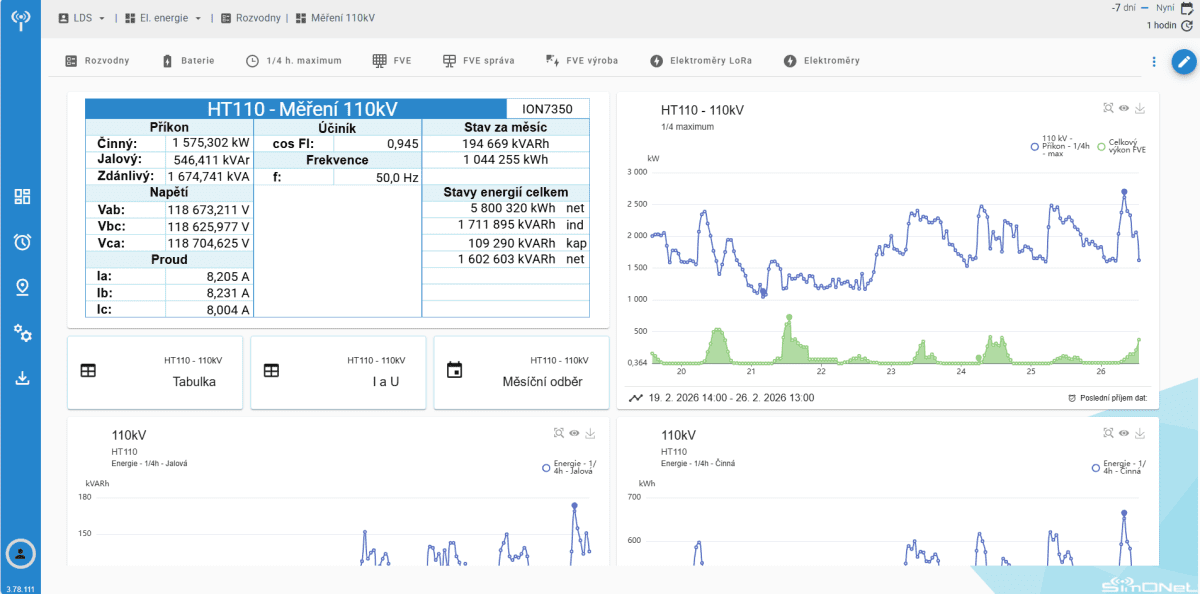
Task: Open the alarms clock icon in sidebar
Action: (22, 242)
